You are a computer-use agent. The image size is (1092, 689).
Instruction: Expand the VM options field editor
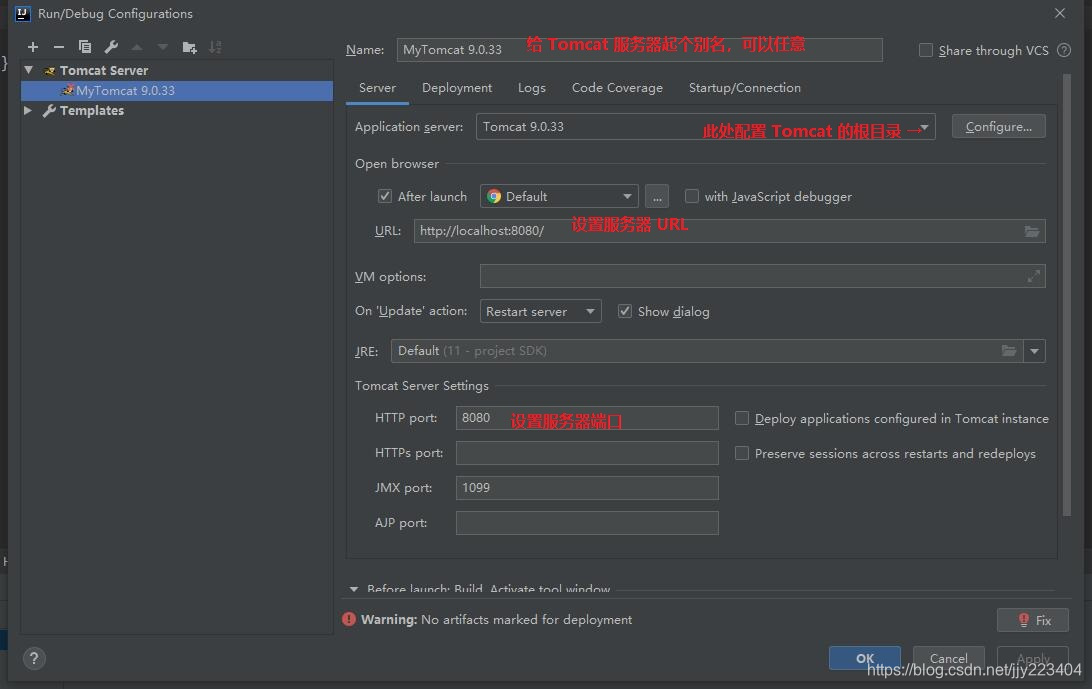(x=1034, y=277)
